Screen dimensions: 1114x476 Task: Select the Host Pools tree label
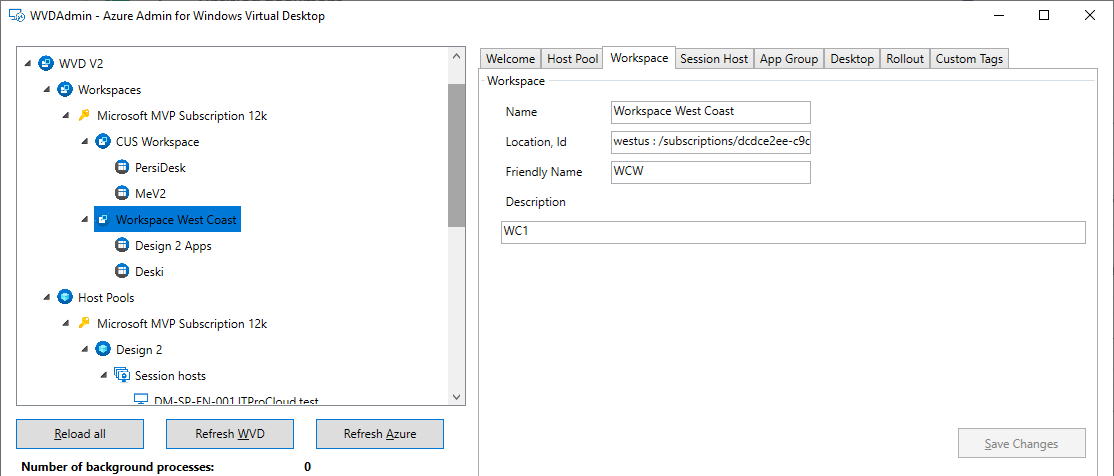coord(106,297)
